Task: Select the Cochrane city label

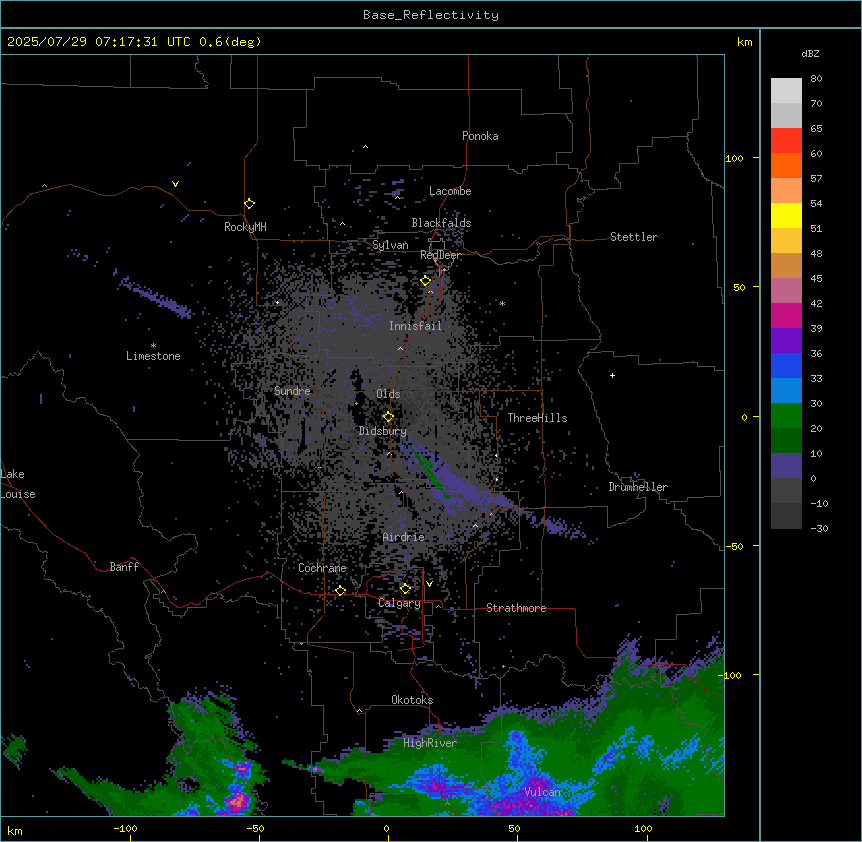Action: tap(322, 568)
